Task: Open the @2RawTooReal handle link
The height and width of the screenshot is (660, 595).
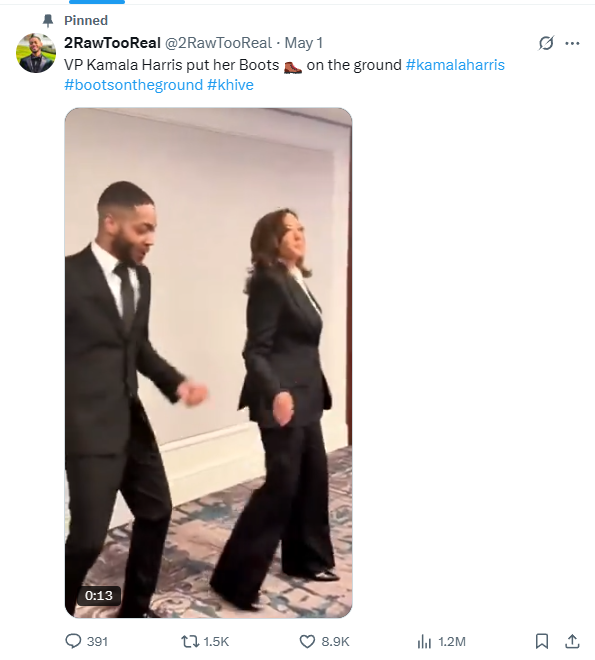Action: click(218, 43)
